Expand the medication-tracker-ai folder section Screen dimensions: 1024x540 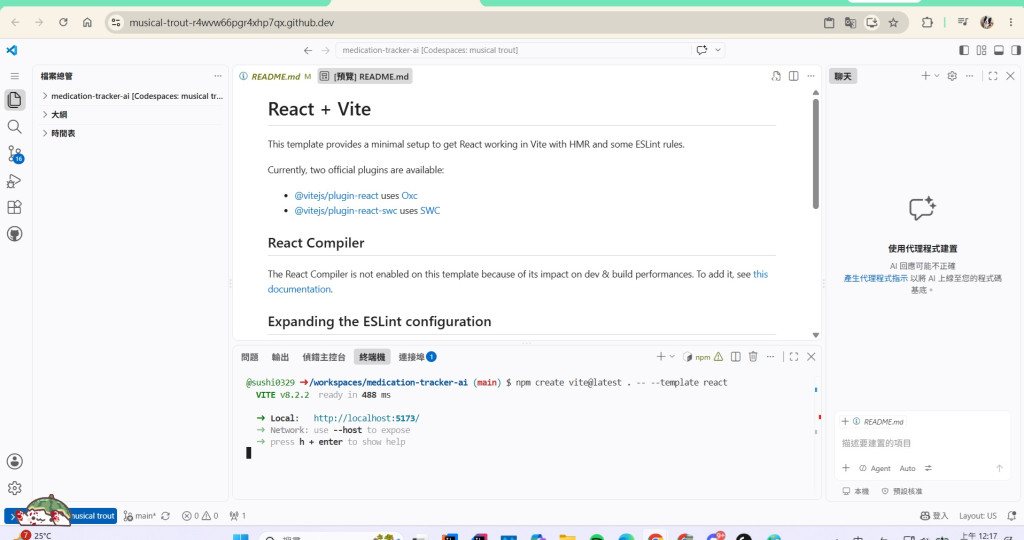point(131,96)
